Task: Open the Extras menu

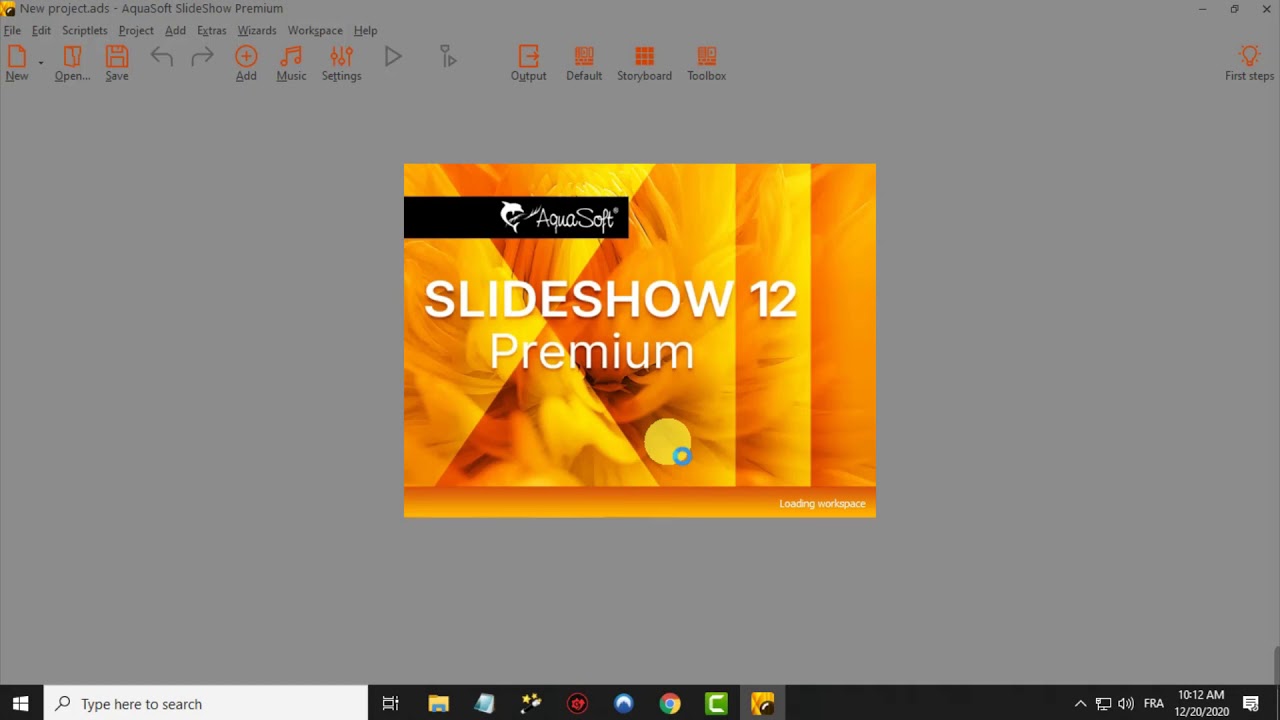Action: click(x=211, y=30)
